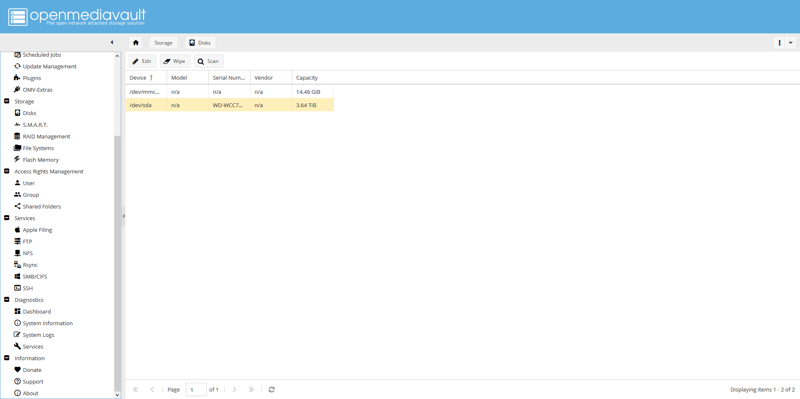Click the Wipe button
The image size is (800, 399).
(x=175, y=61)
